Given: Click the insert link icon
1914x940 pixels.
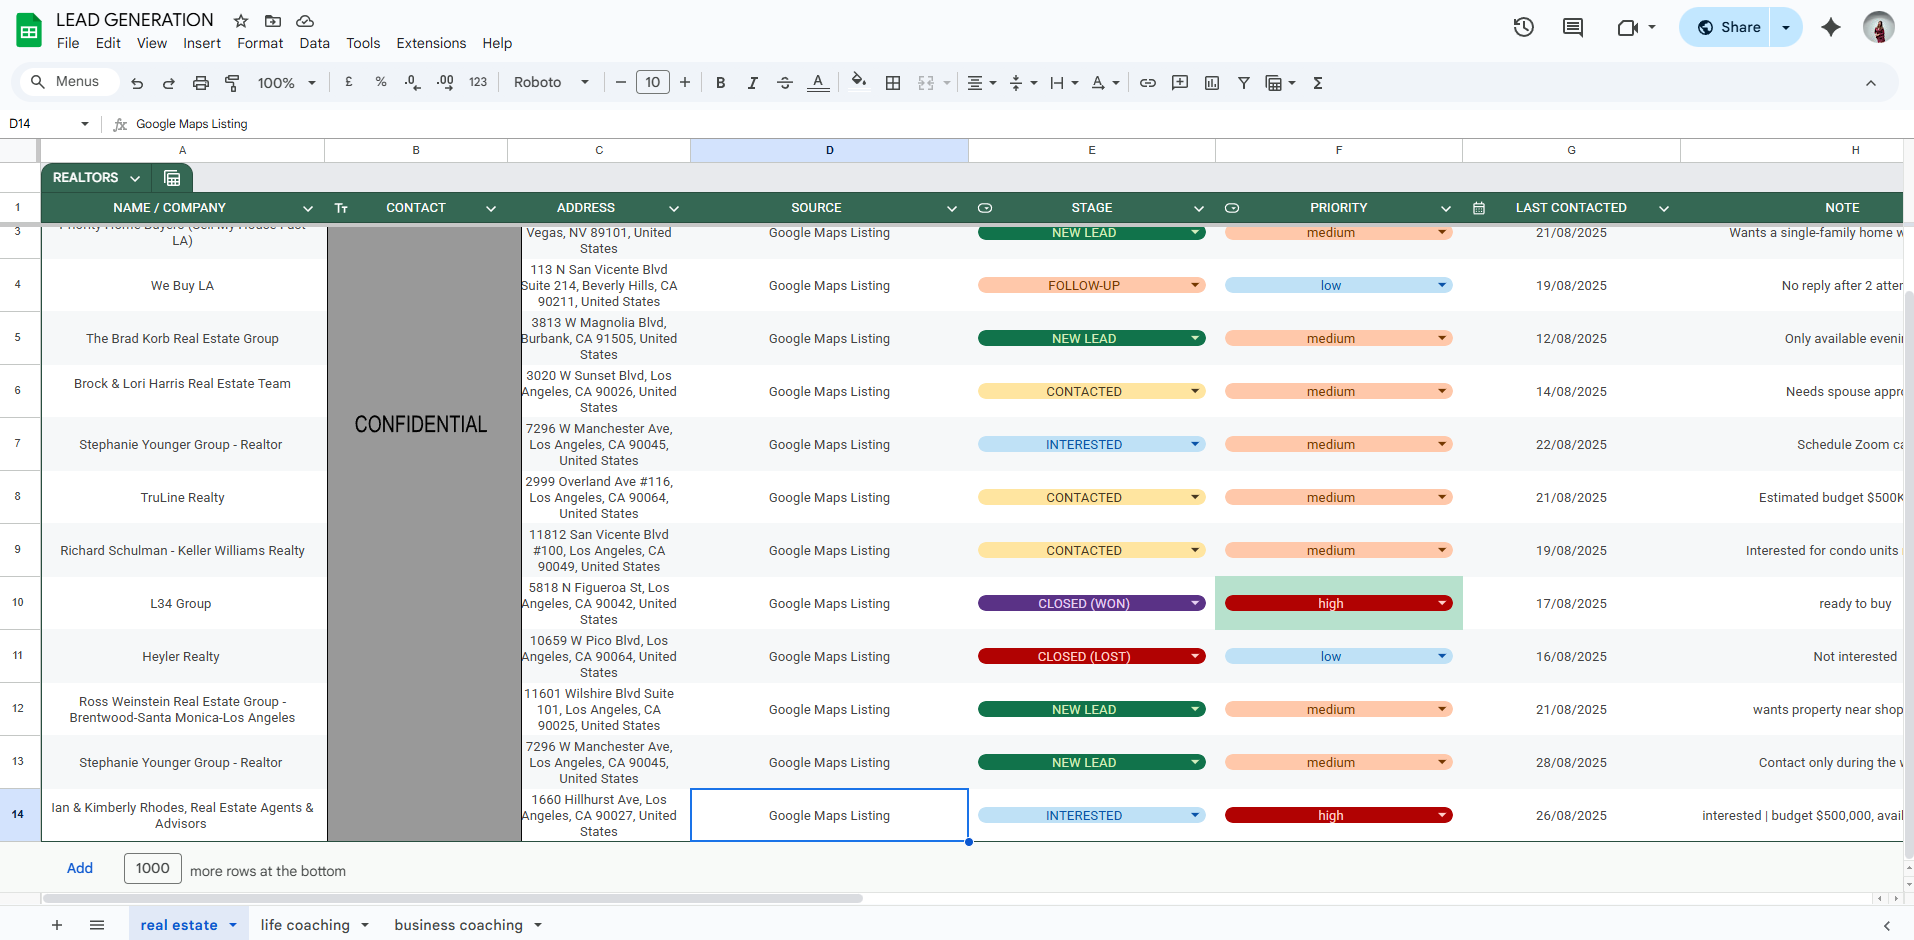Looking at the screenshot, I should [1148, 83].
